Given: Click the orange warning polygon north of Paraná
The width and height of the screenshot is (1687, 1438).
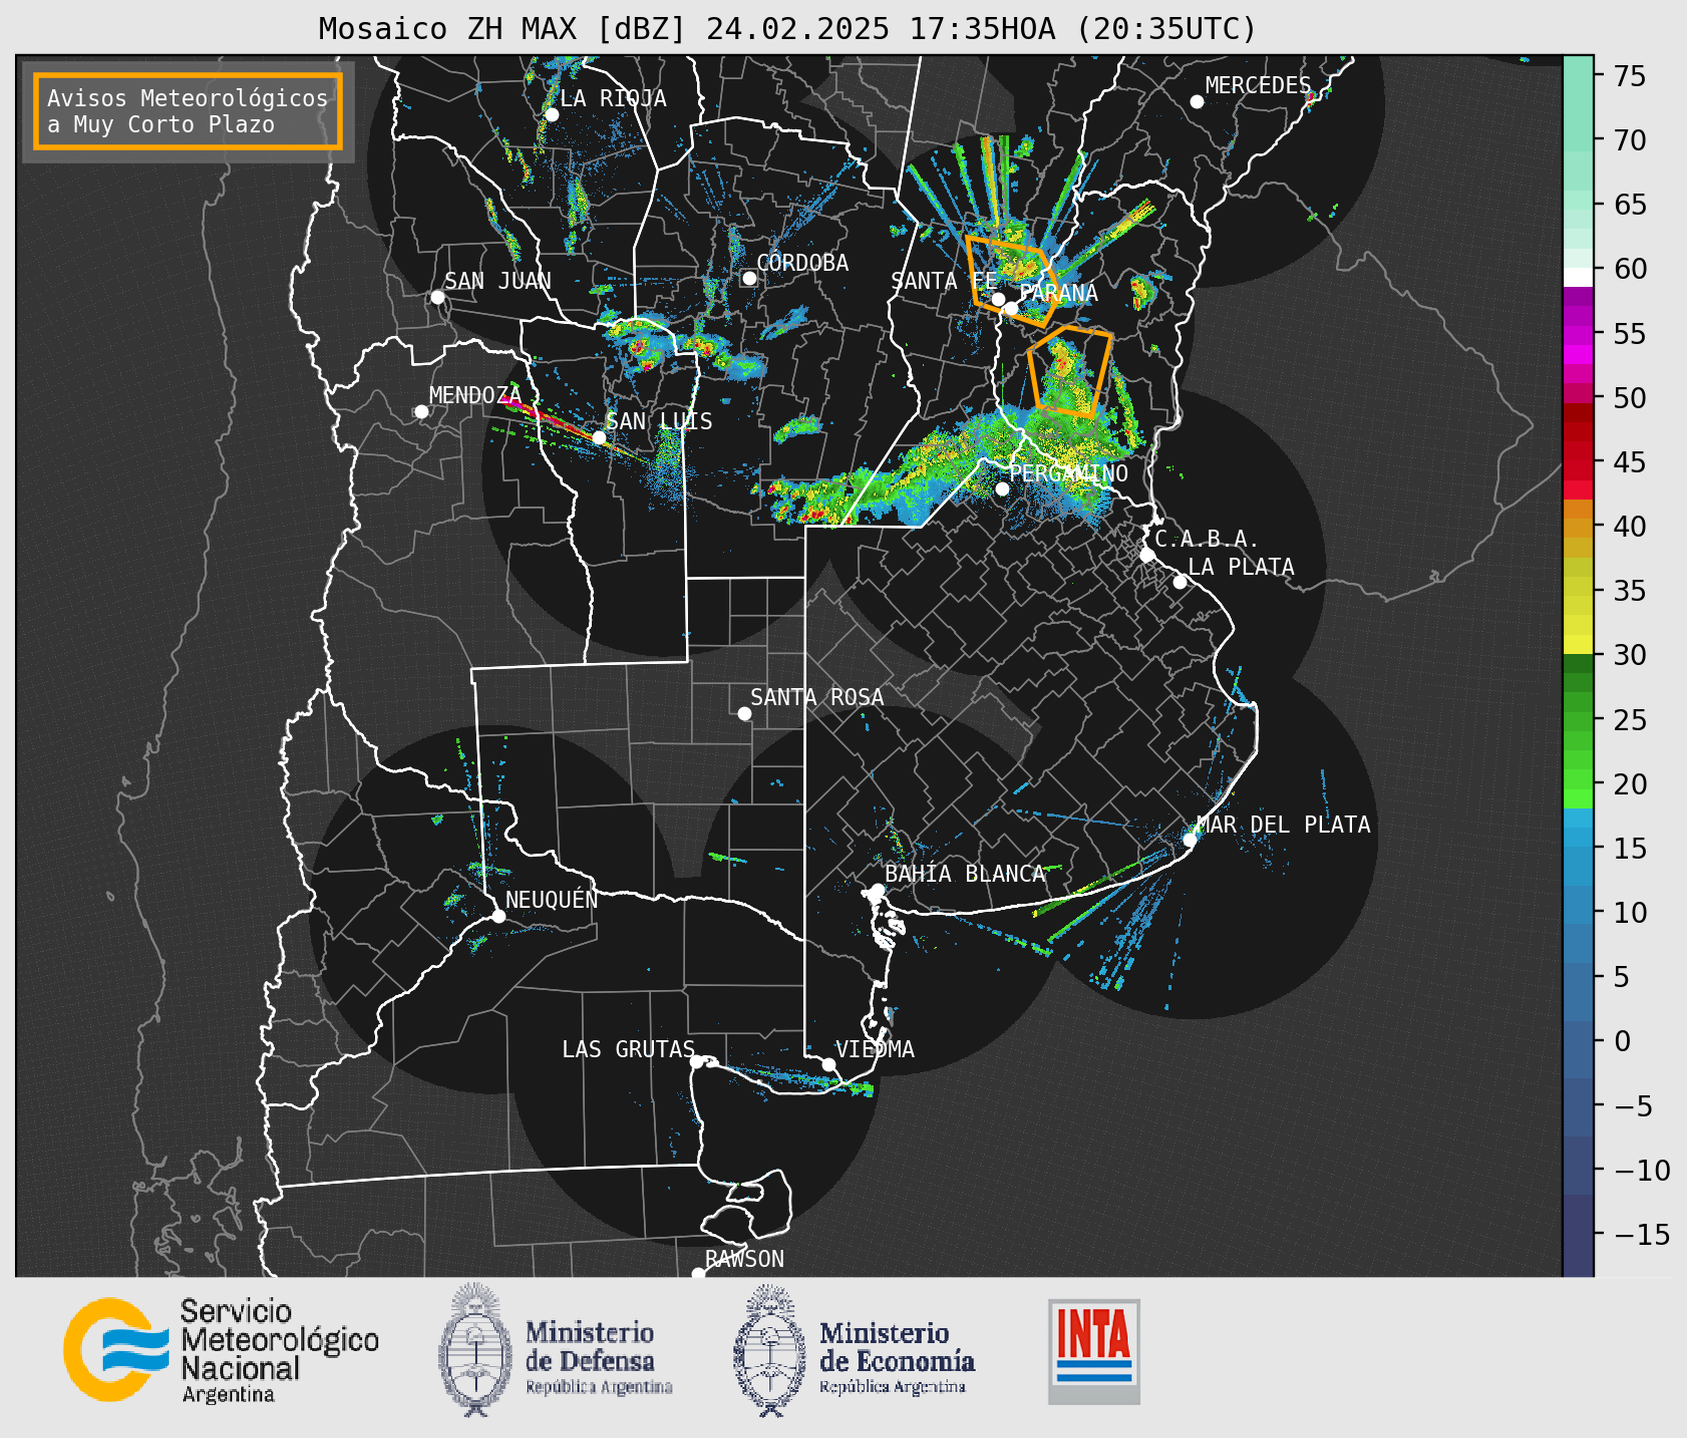Looking at the screenshot, I should [1011, 280].
